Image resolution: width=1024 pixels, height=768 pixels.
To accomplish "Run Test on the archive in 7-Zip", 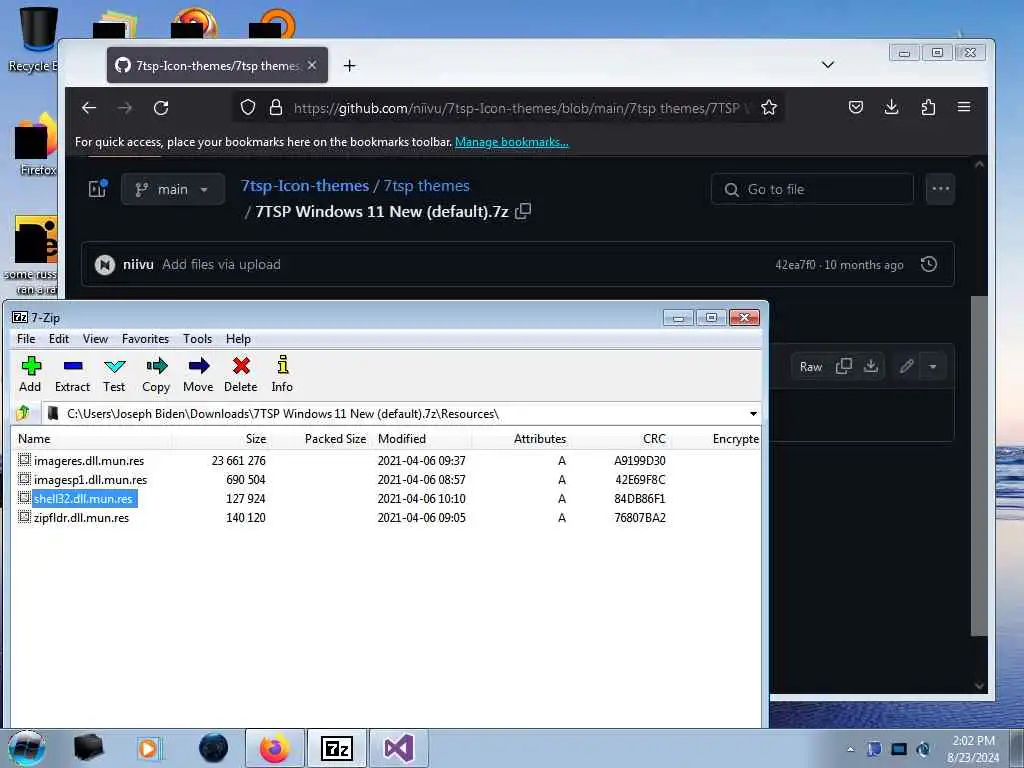I will click(x=114, y=374).
